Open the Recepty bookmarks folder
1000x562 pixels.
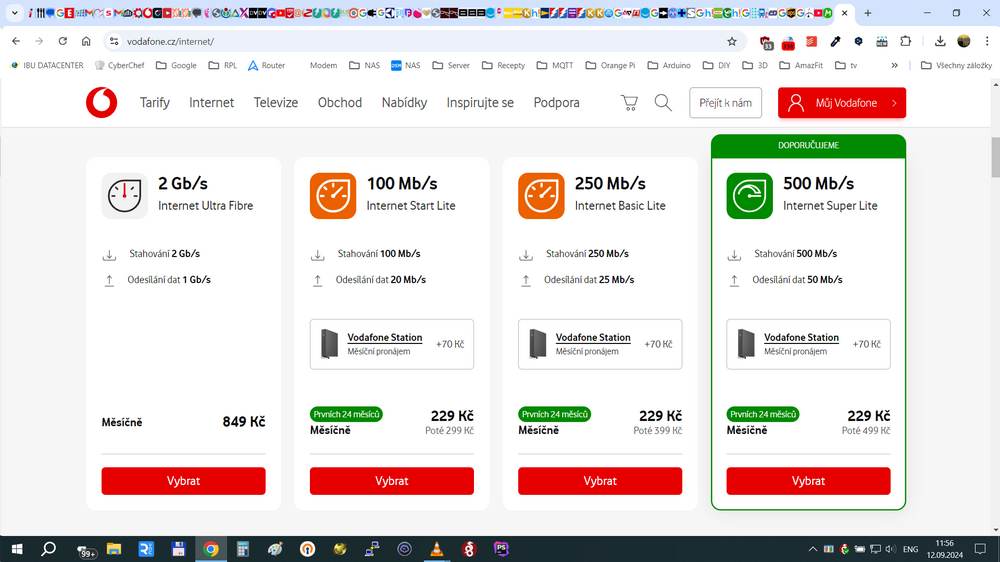pyautogui.click(x=504, y=65)
